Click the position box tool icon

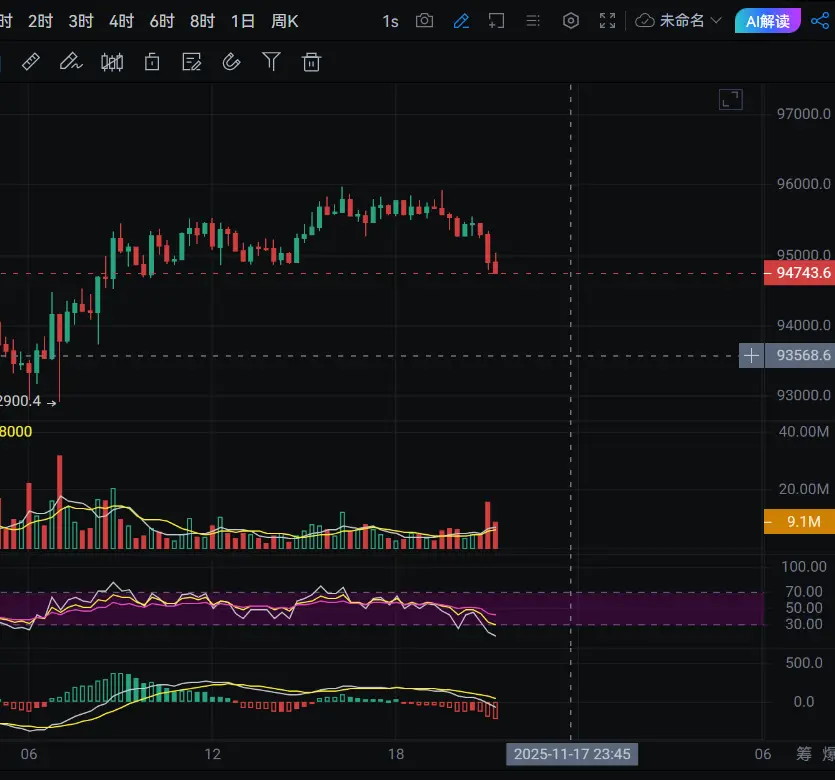tap(152, 62)
